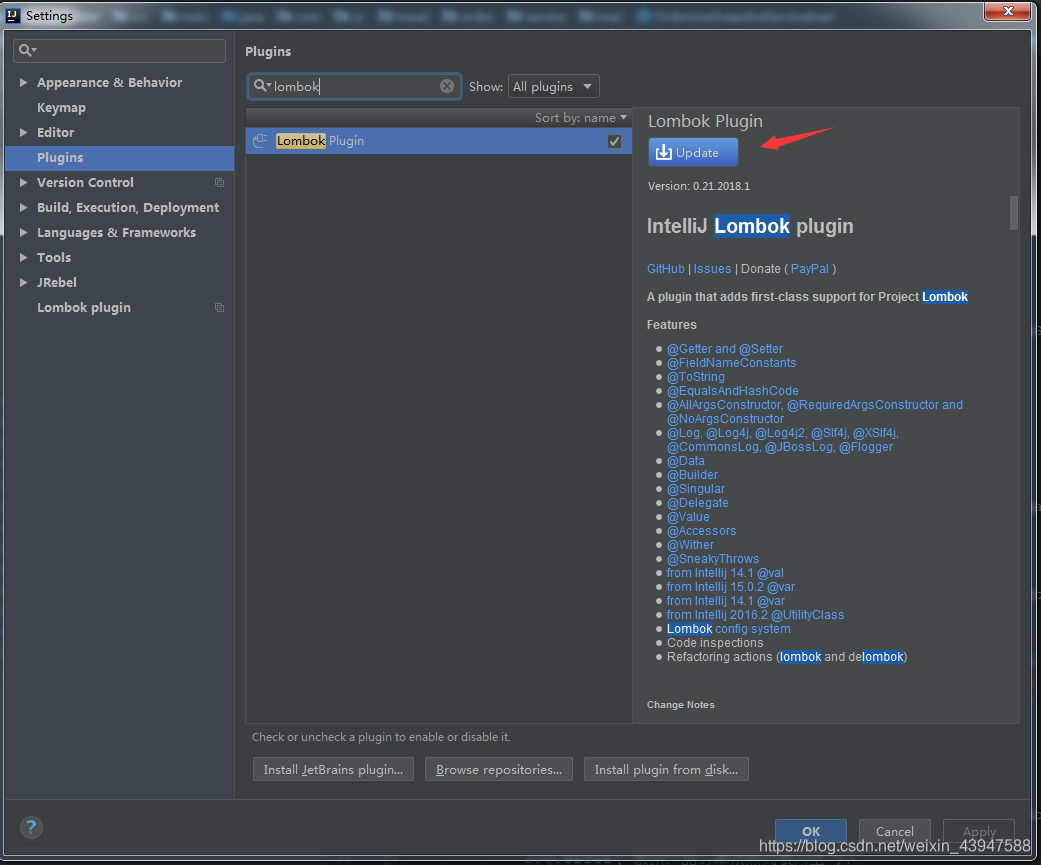The height and width of the screenshot is (865, 1041).
Task: Clear the lombok search text
Action: coord(447,86)
